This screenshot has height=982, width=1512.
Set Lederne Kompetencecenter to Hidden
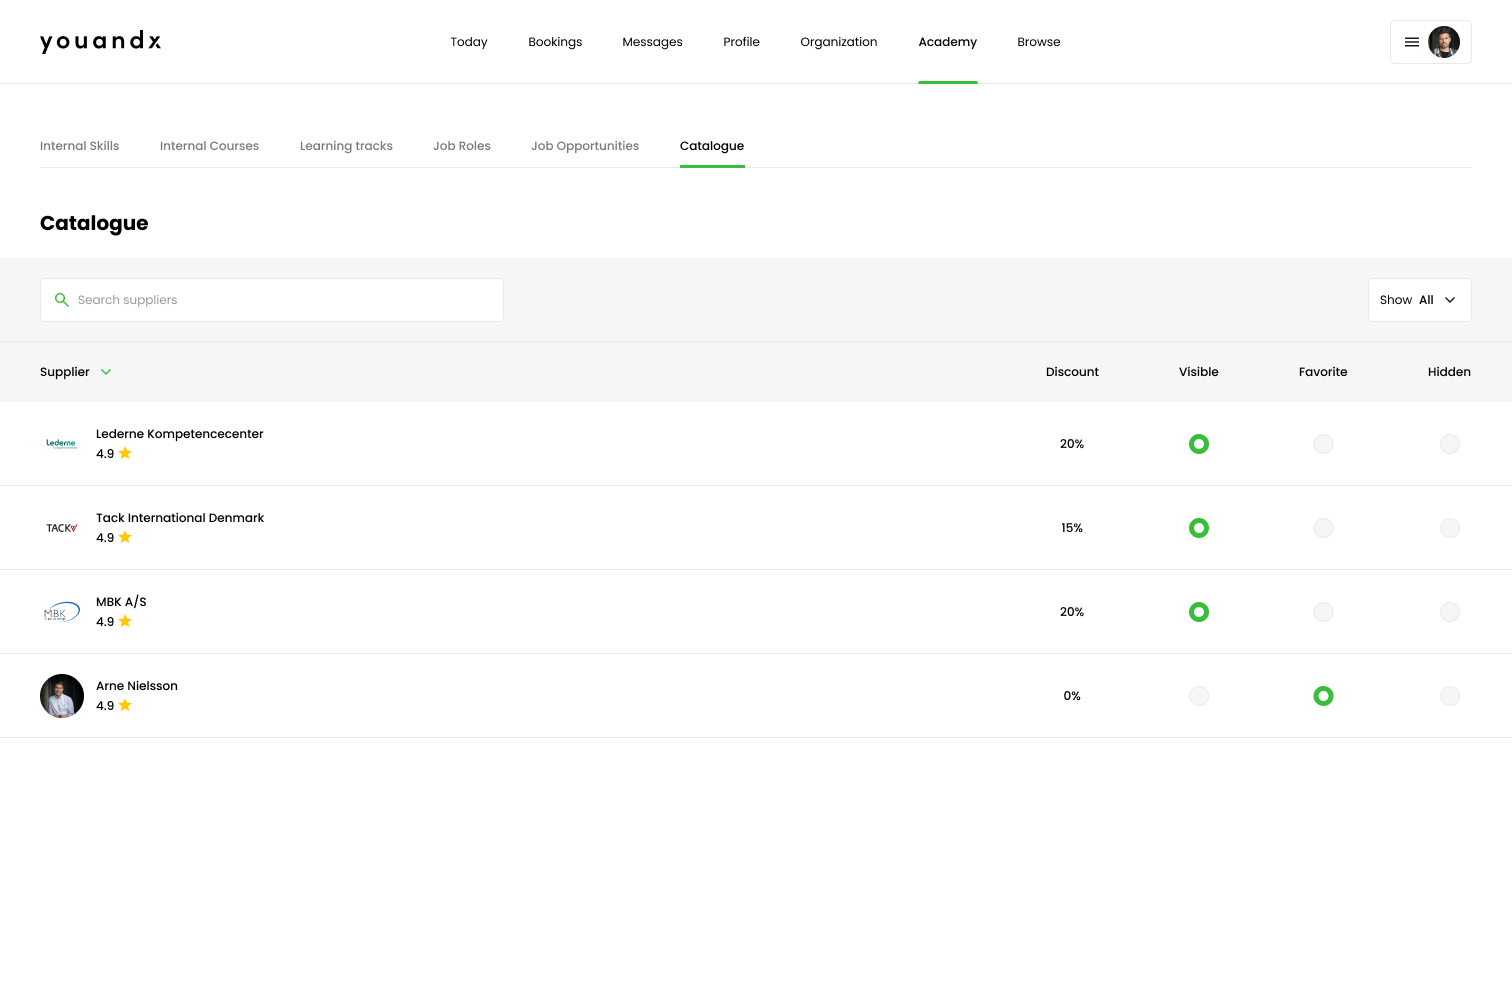[1450, 444]
